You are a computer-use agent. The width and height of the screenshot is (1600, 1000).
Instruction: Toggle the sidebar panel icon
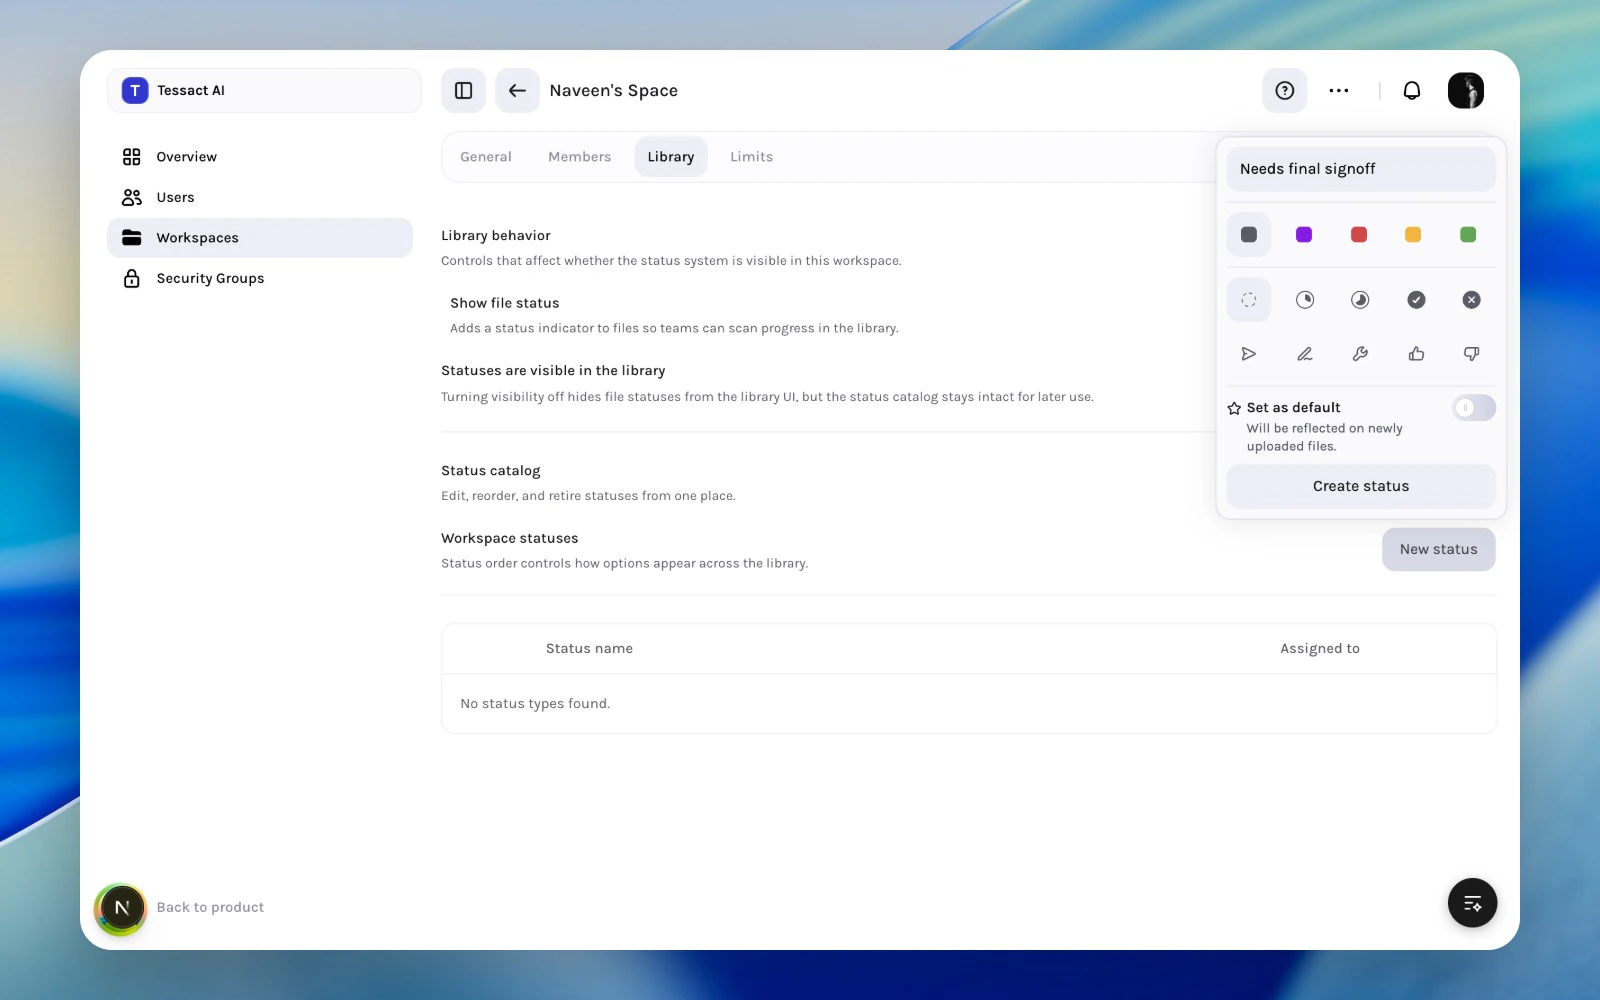coord(463,91)
